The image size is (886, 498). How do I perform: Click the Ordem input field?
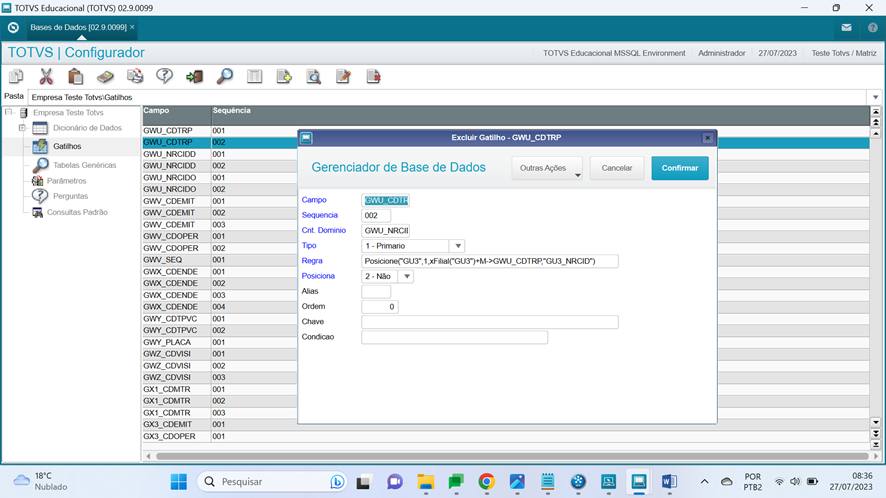click(x=380, y=307)
